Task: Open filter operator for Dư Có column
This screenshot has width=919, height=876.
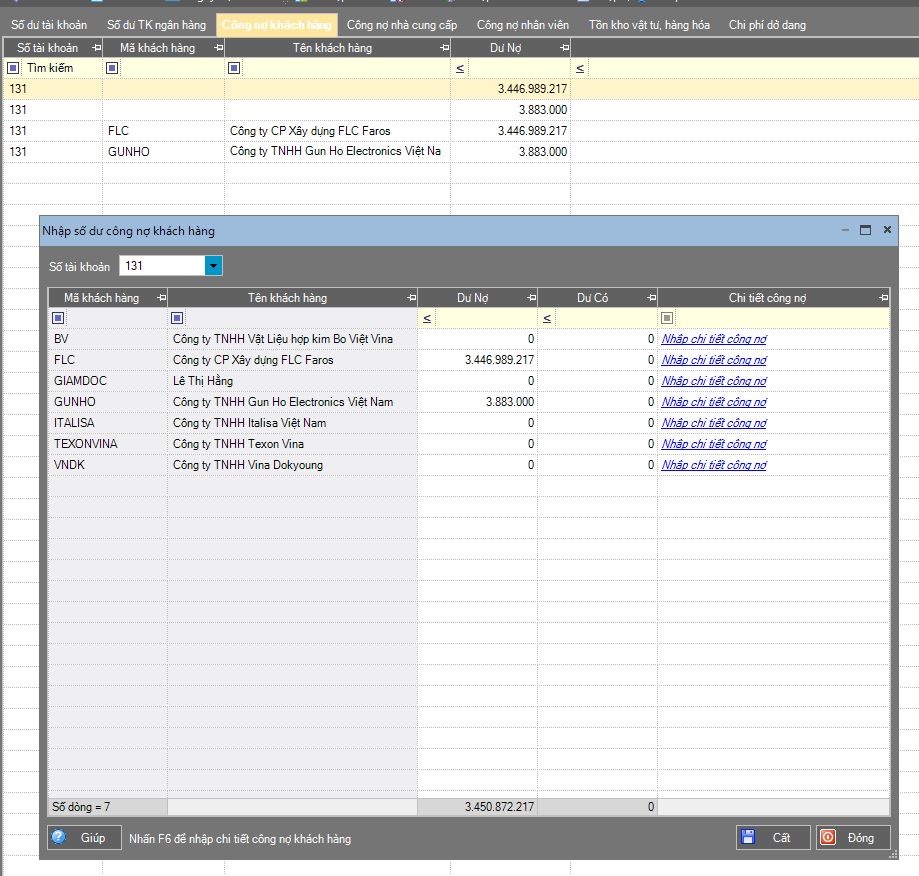Action: [547, 318]
